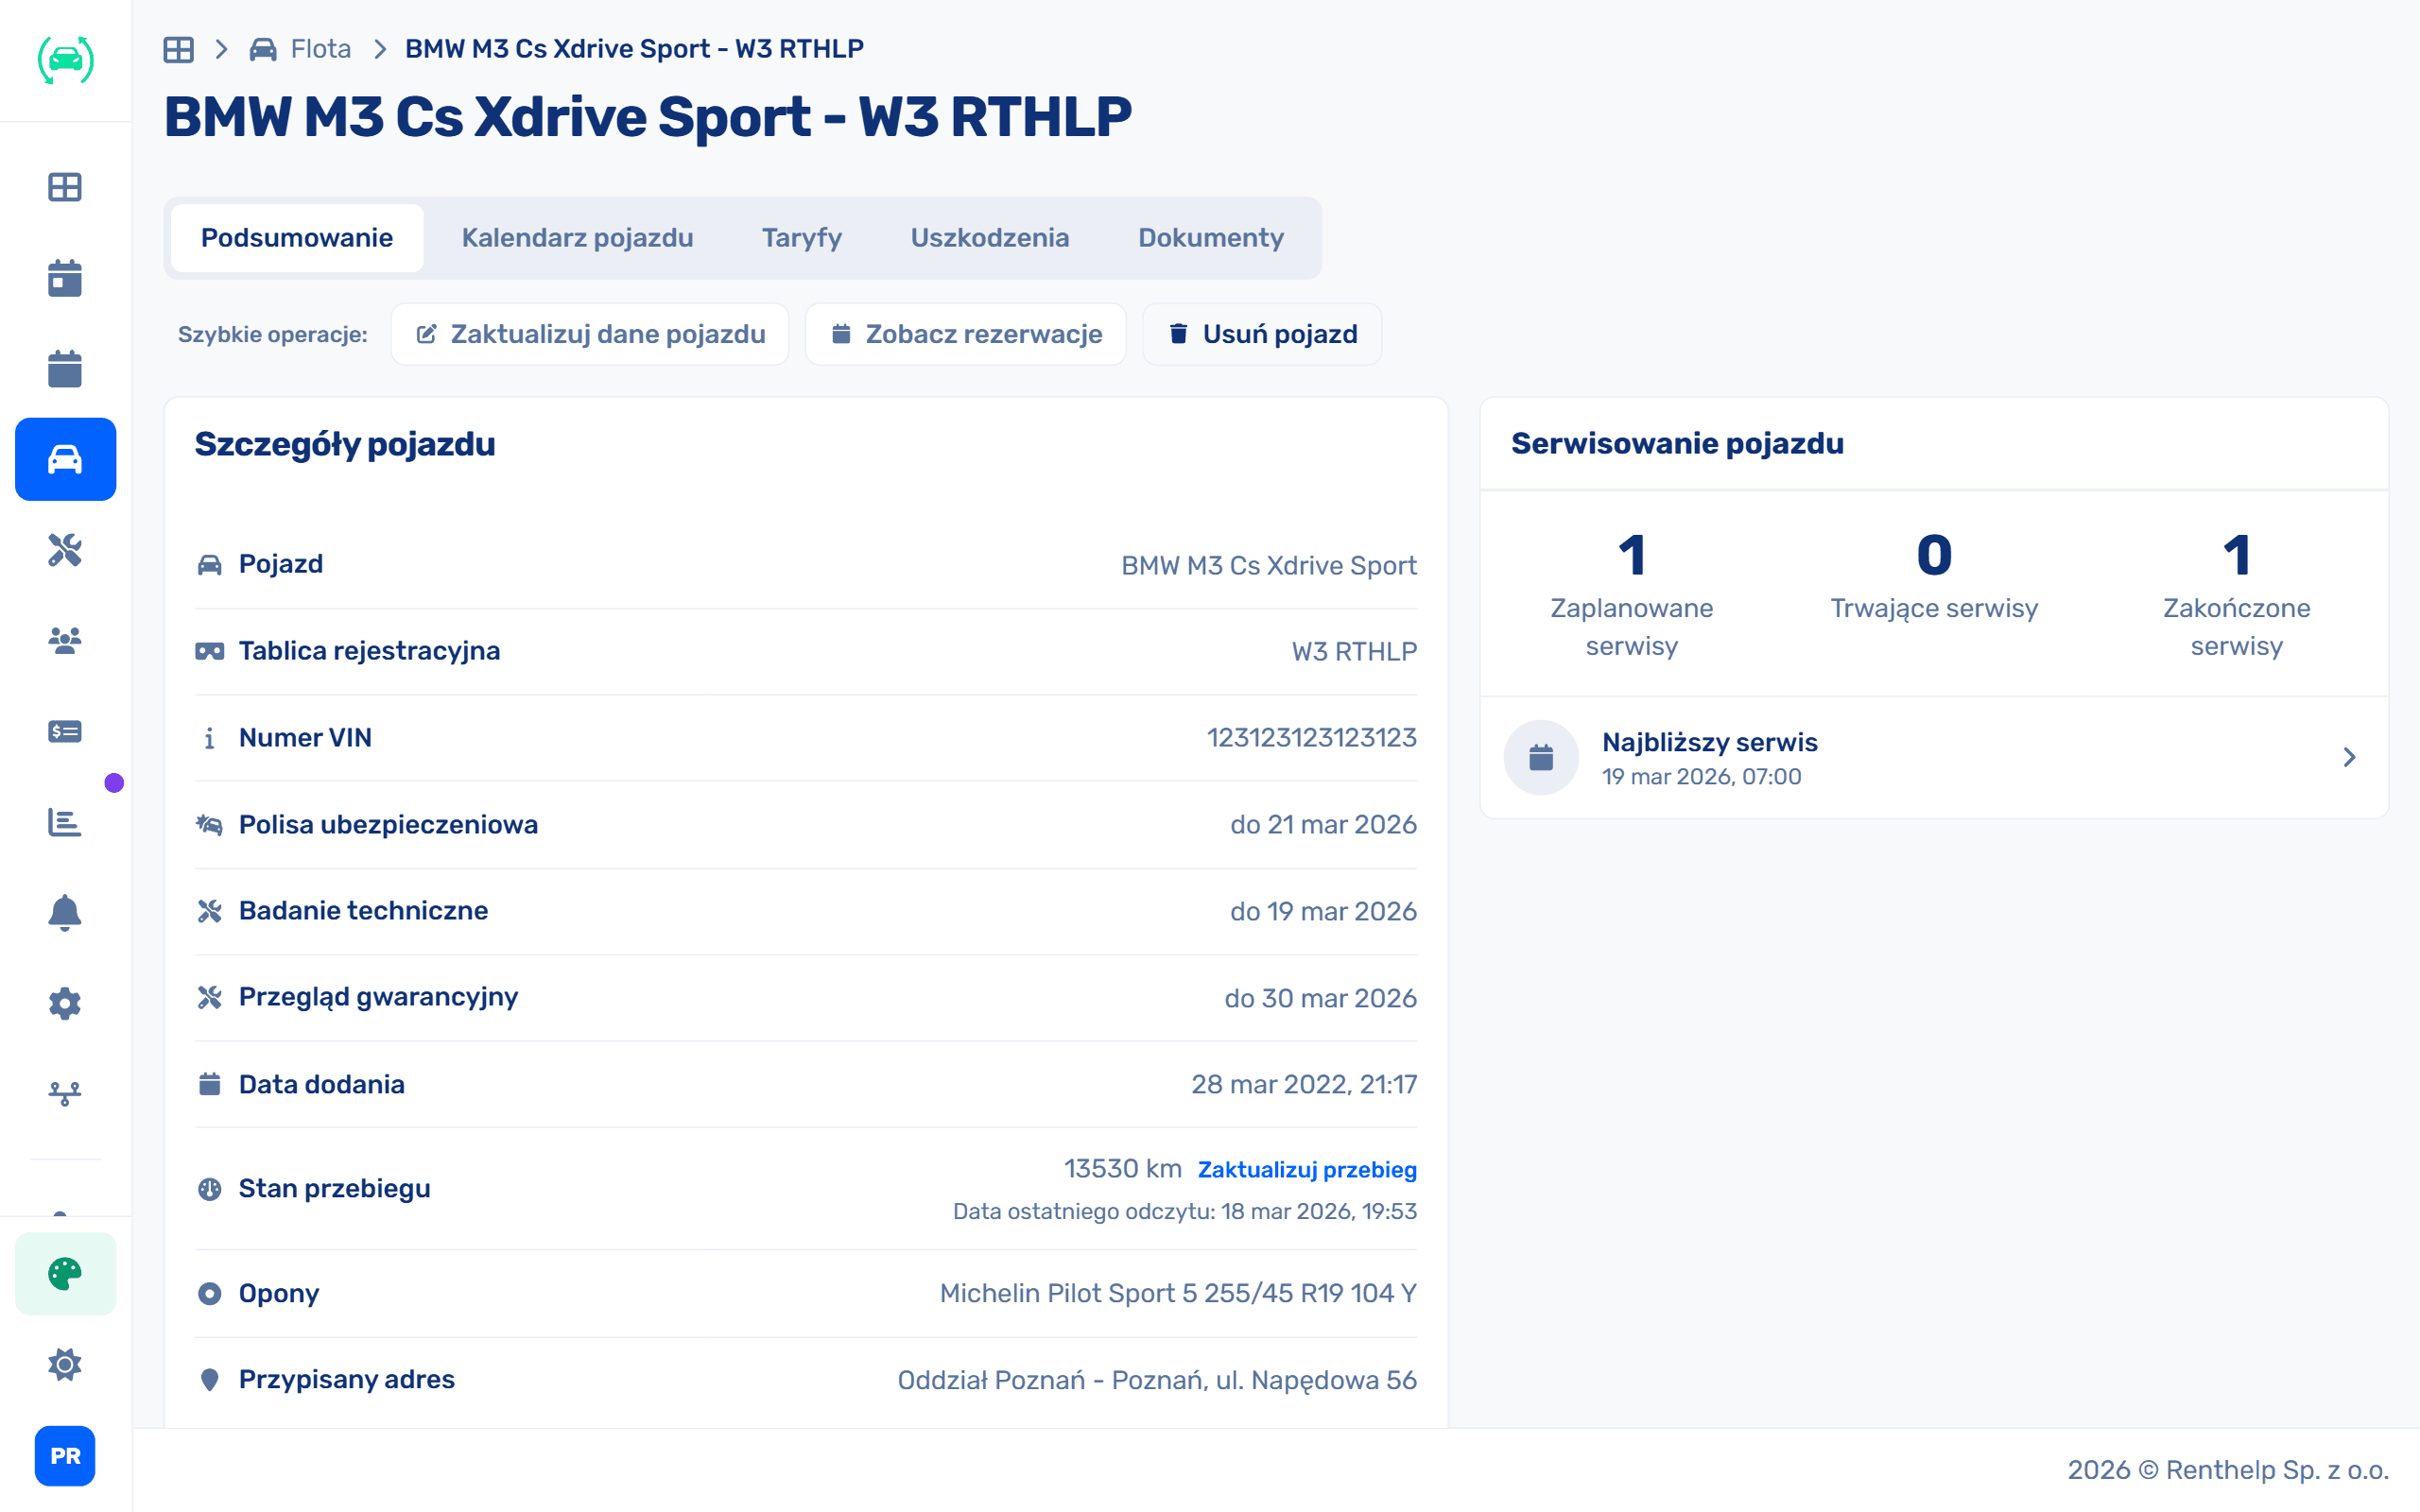Open the sidebar calendar icon directly above the car
The width and height of the screenshot is (2420, 1512).
tap(65, 368)
